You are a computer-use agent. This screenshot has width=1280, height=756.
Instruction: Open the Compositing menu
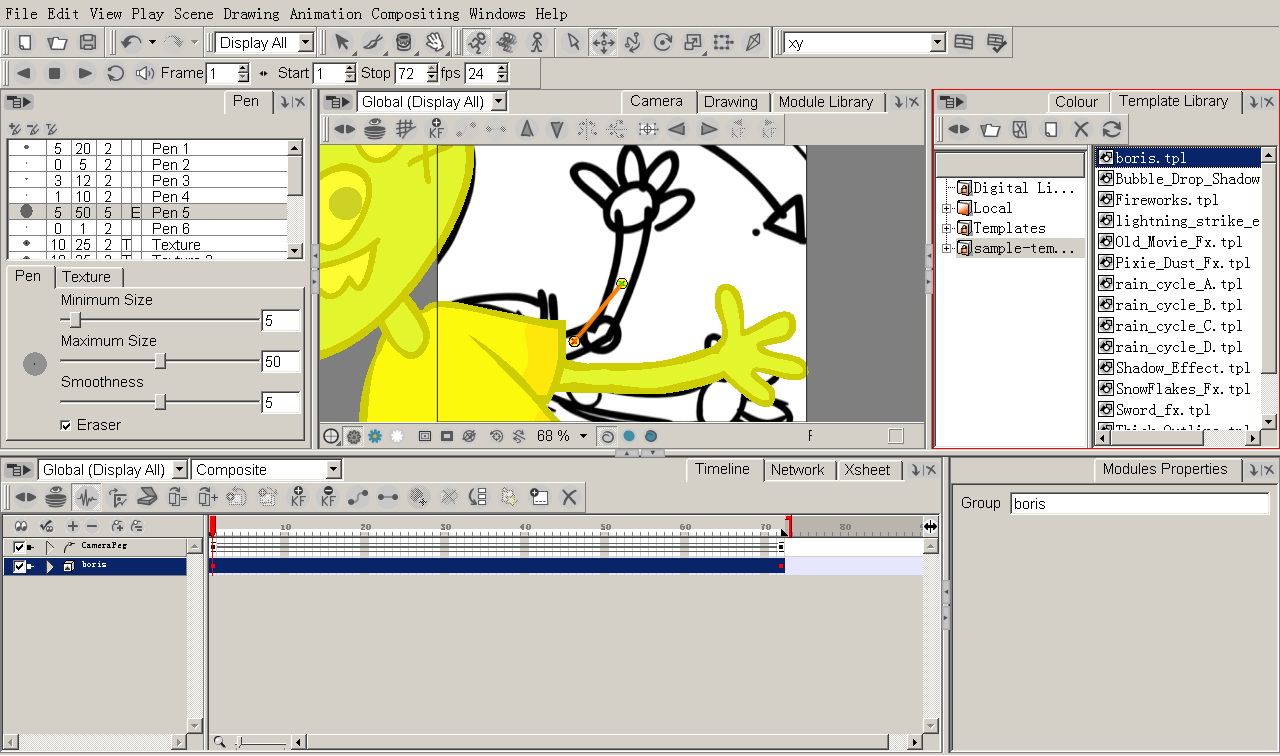(x=415, y=14)
